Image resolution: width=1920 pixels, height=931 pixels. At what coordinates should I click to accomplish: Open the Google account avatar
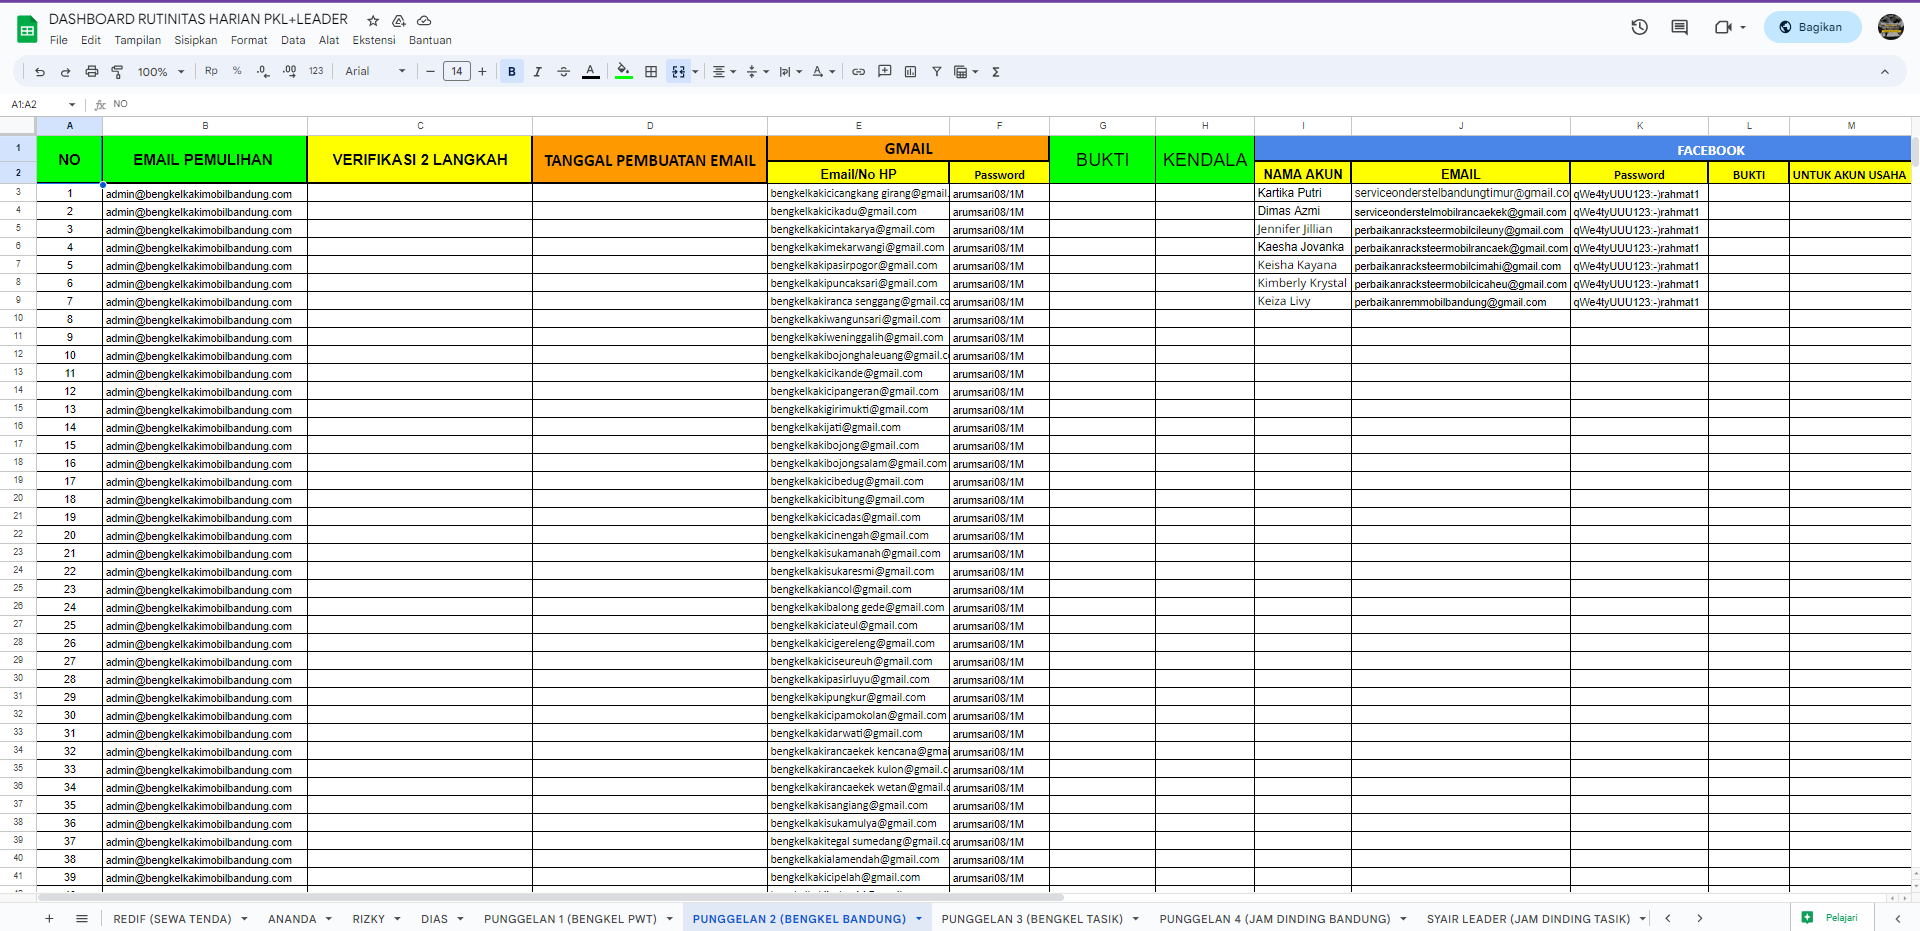[x=1891, y=27]
